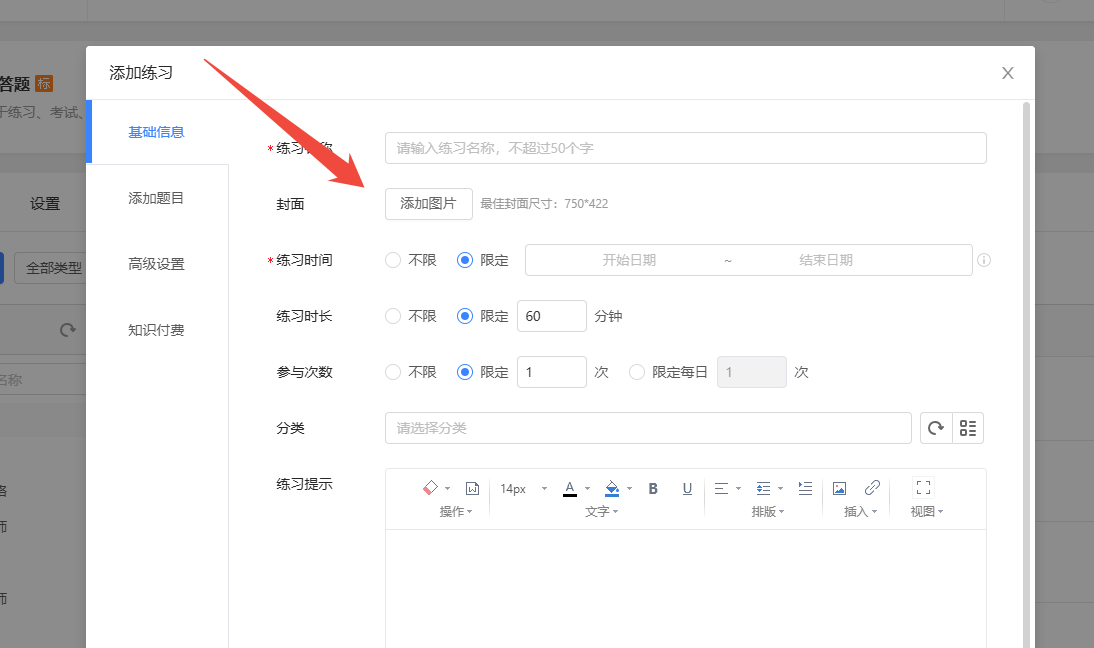Select the 限定每日 radio option
This screenshot has height=648, width=1094.
[637, 372]
